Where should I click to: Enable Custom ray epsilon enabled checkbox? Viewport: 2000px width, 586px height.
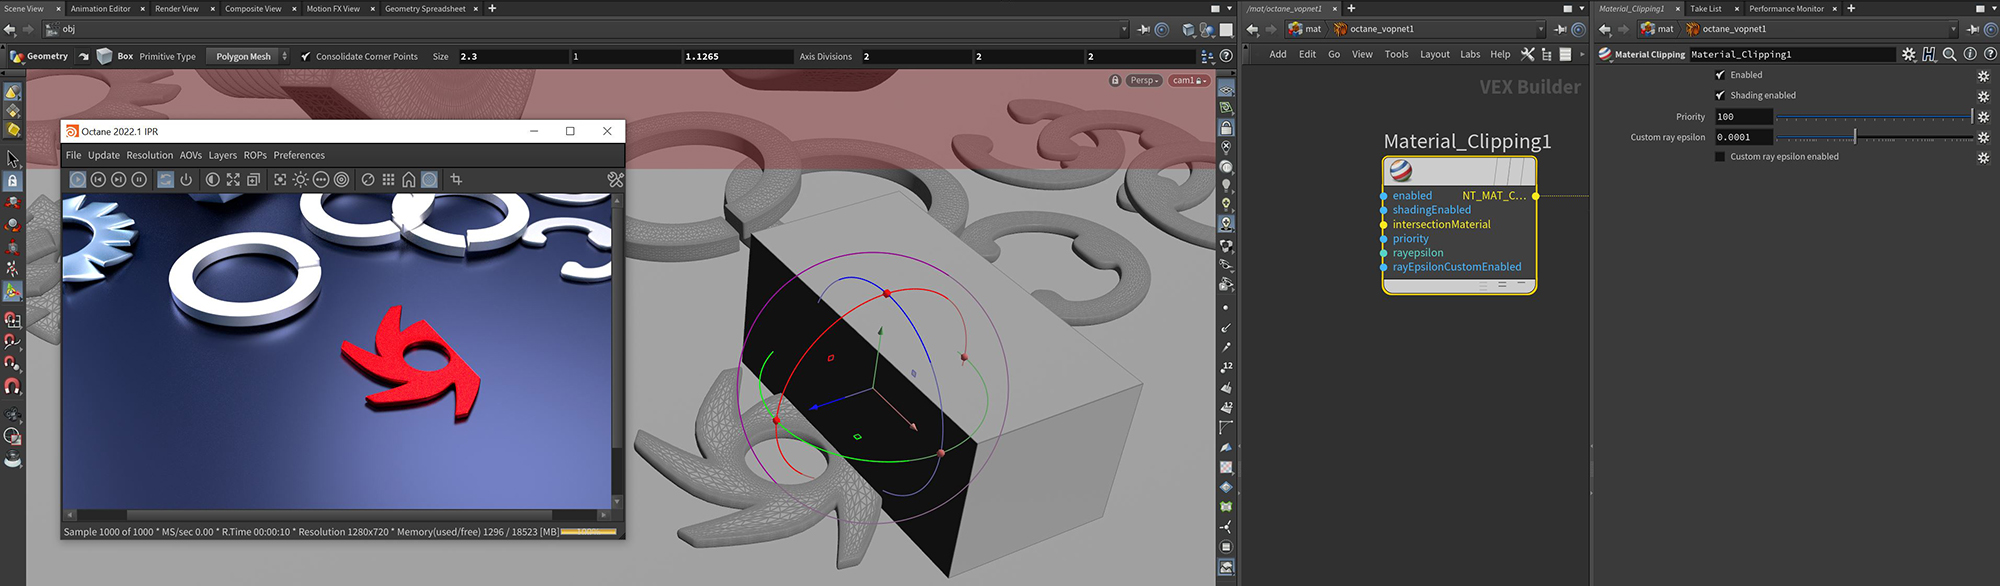(x=1720, y=157)
